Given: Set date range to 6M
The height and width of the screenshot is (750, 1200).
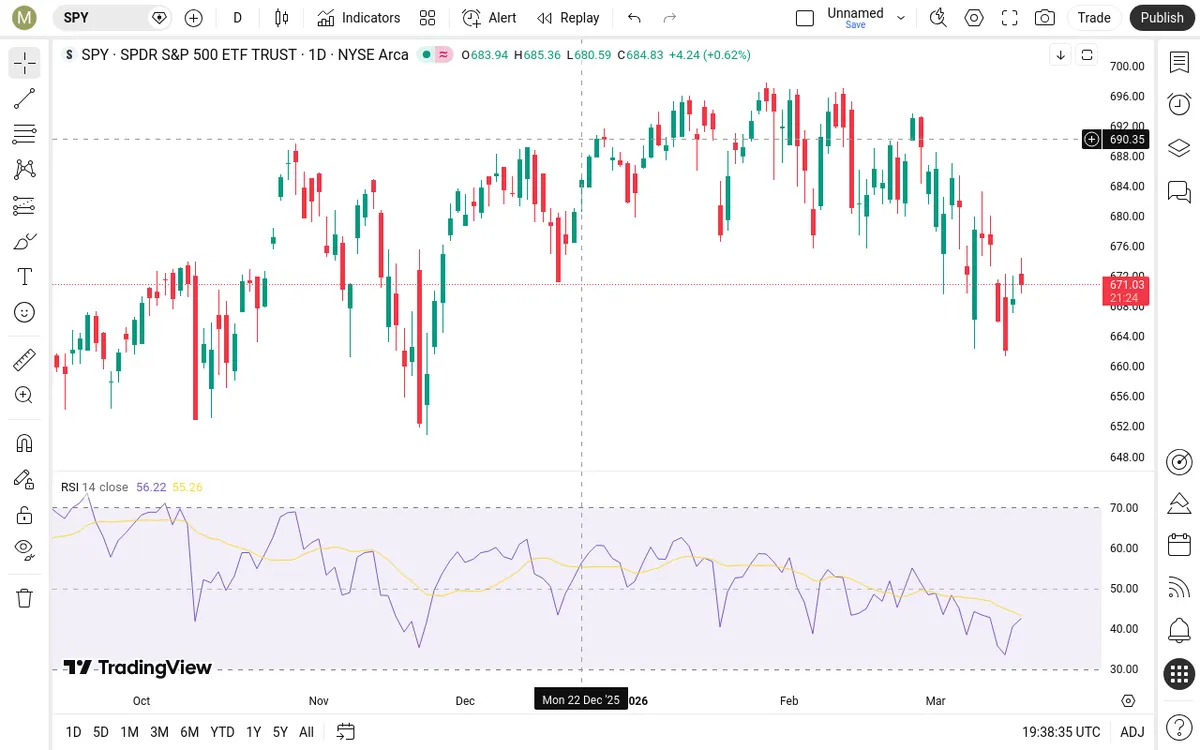Looking at the screenshot, I should tap(189, 732).
